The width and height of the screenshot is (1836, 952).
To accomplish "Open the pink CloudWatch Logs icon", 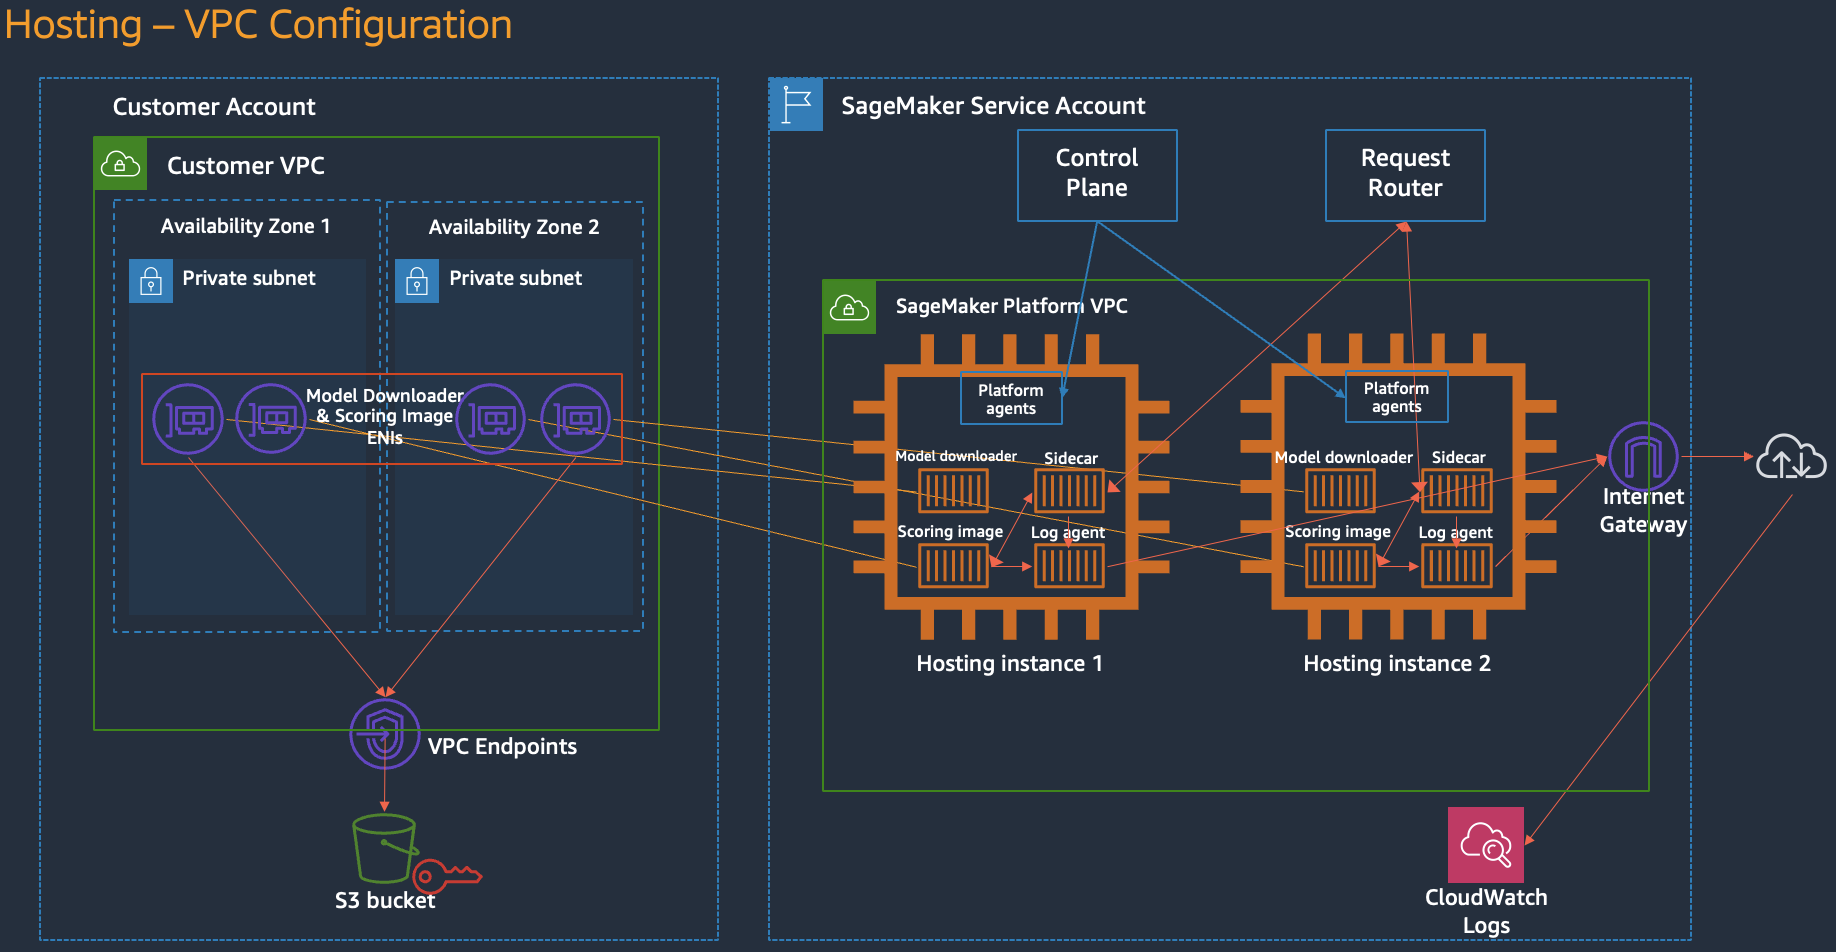I will pos(1486,845).
